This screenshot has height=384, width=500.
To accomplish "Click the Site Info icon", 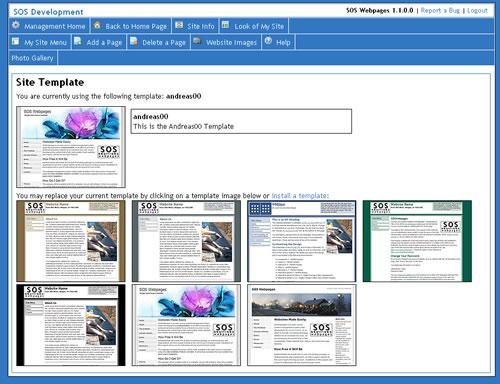I will point(179,25).
